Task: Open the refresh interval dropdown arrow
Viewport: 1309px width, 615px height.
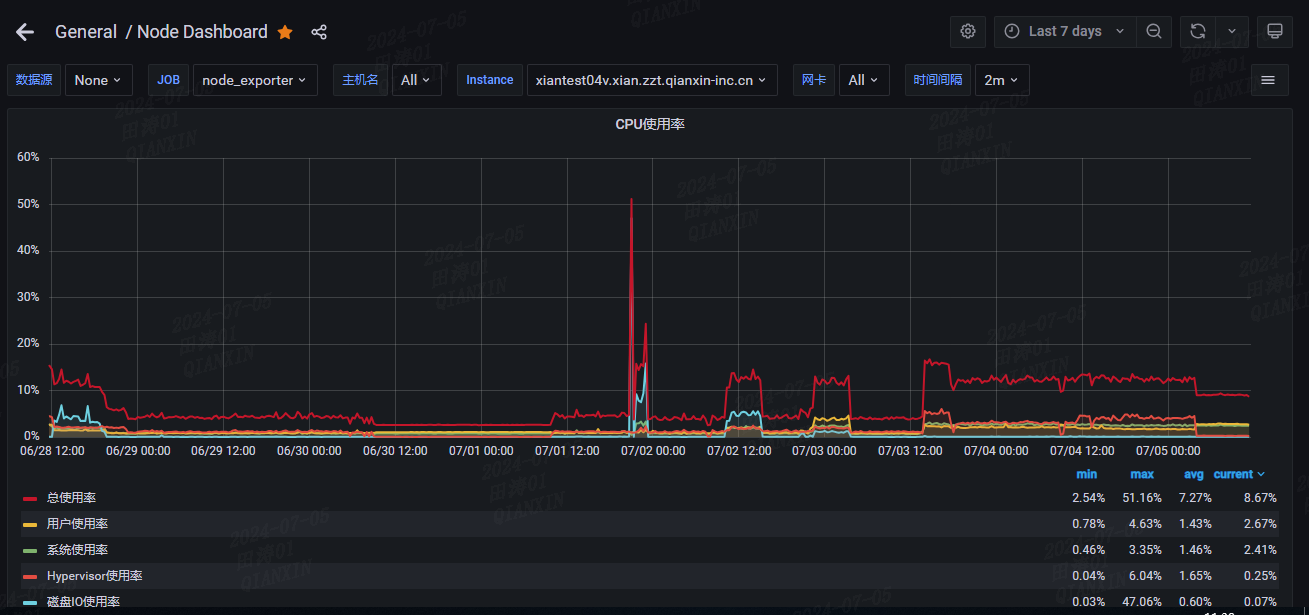Action: [1232, 31]
